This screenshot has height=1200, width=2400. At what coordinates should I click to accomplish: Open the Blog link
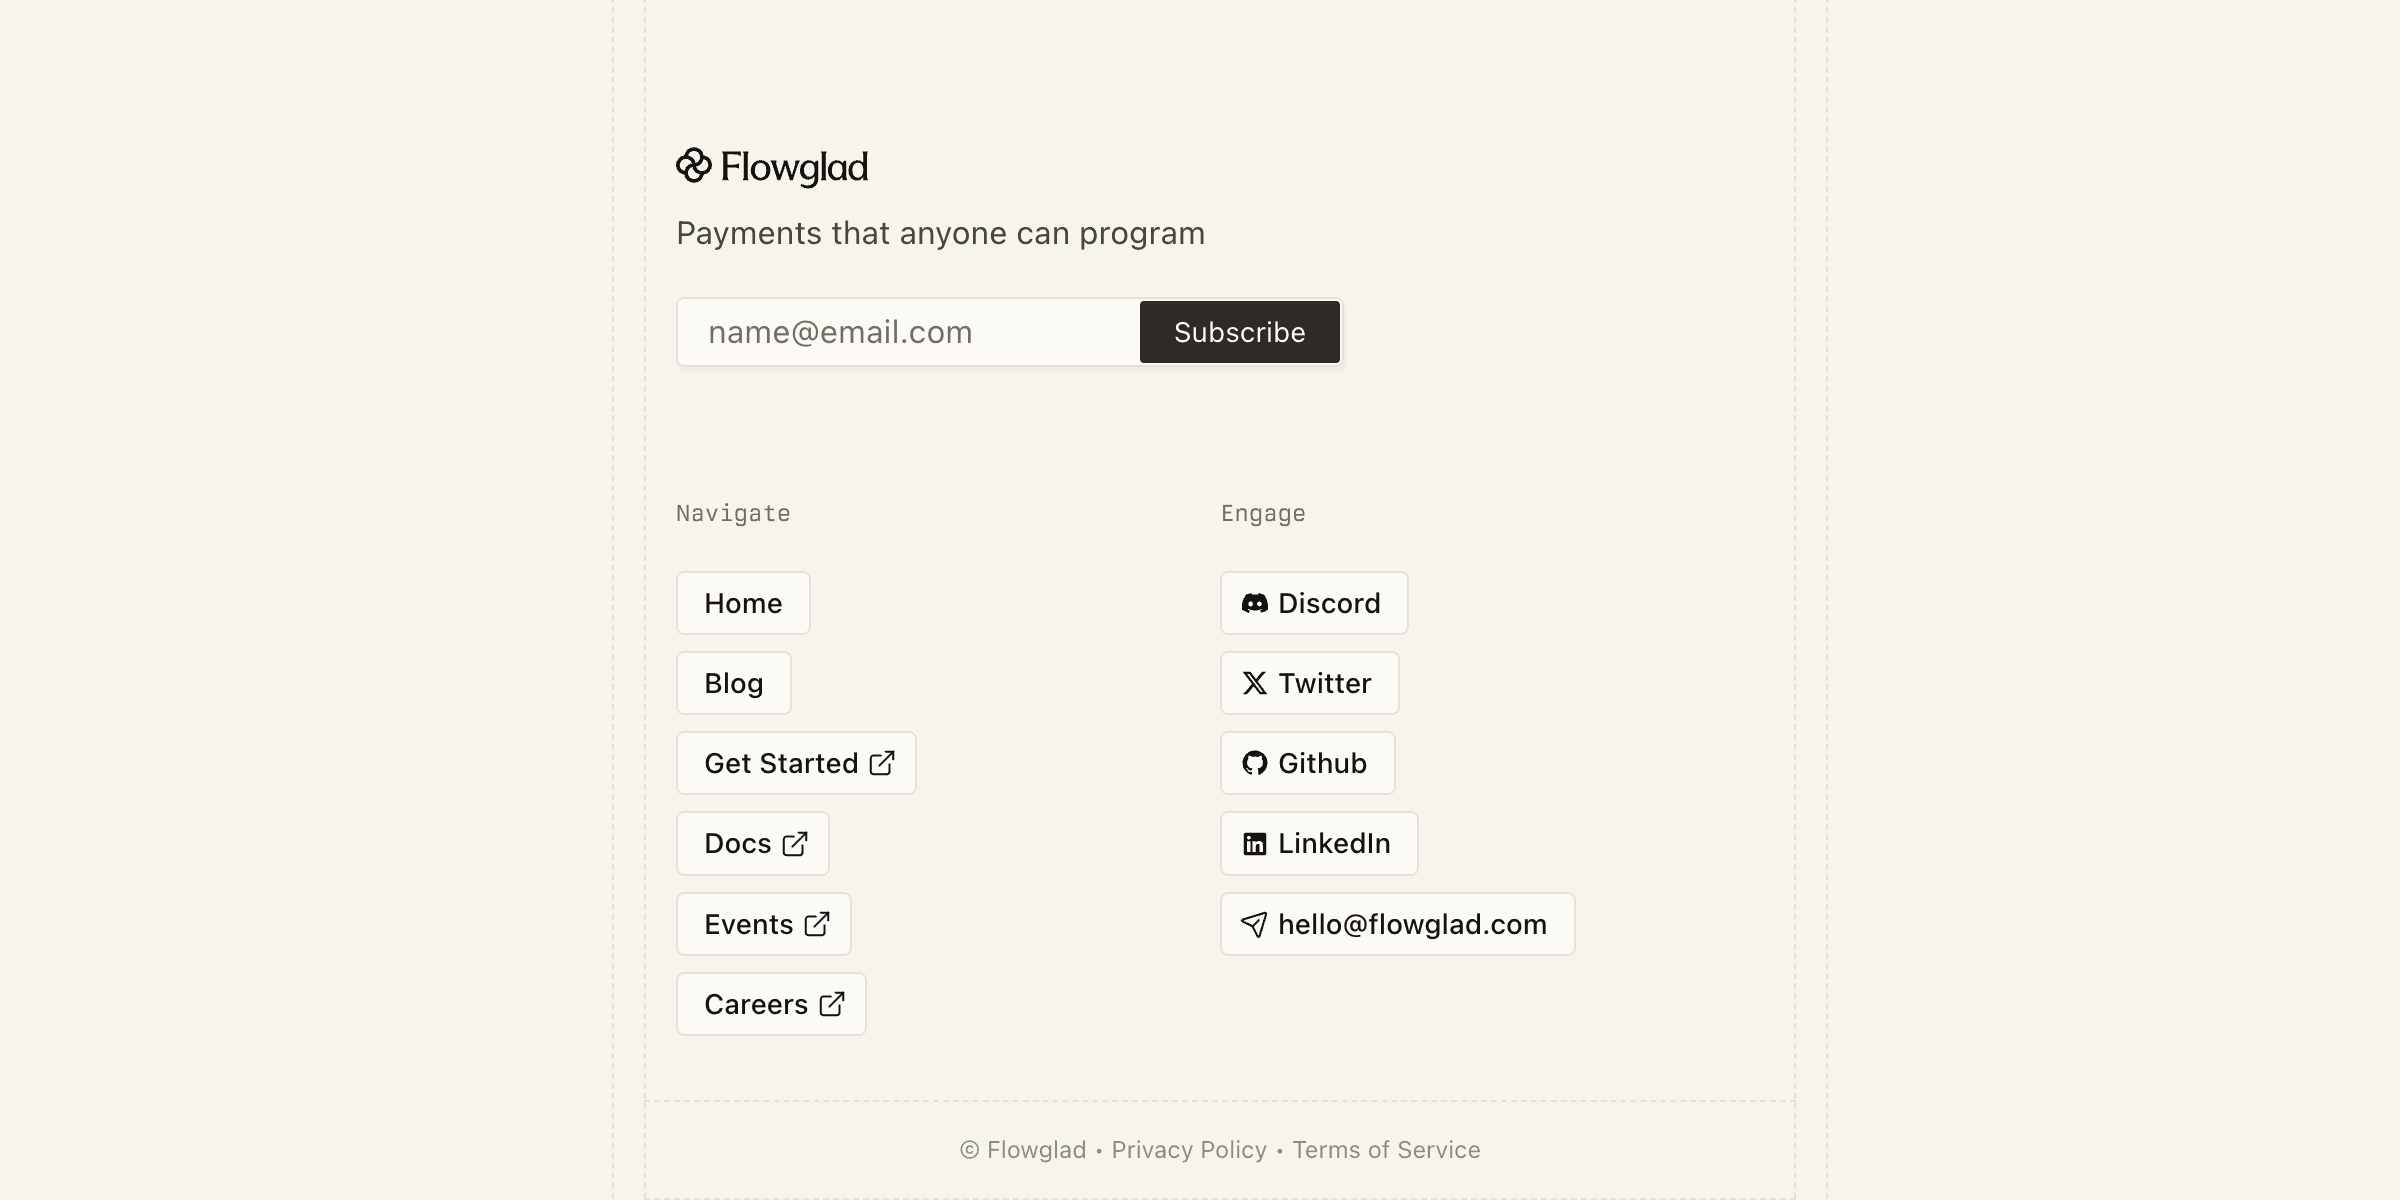[733, 683]
